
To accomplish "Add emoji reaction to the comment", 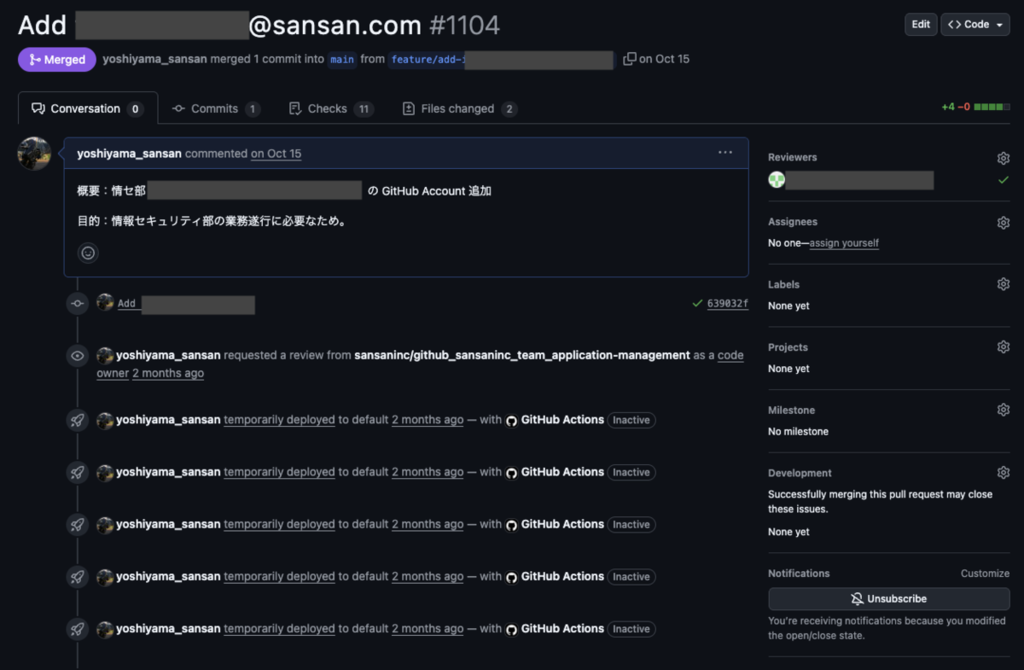I will pos(88,253).
